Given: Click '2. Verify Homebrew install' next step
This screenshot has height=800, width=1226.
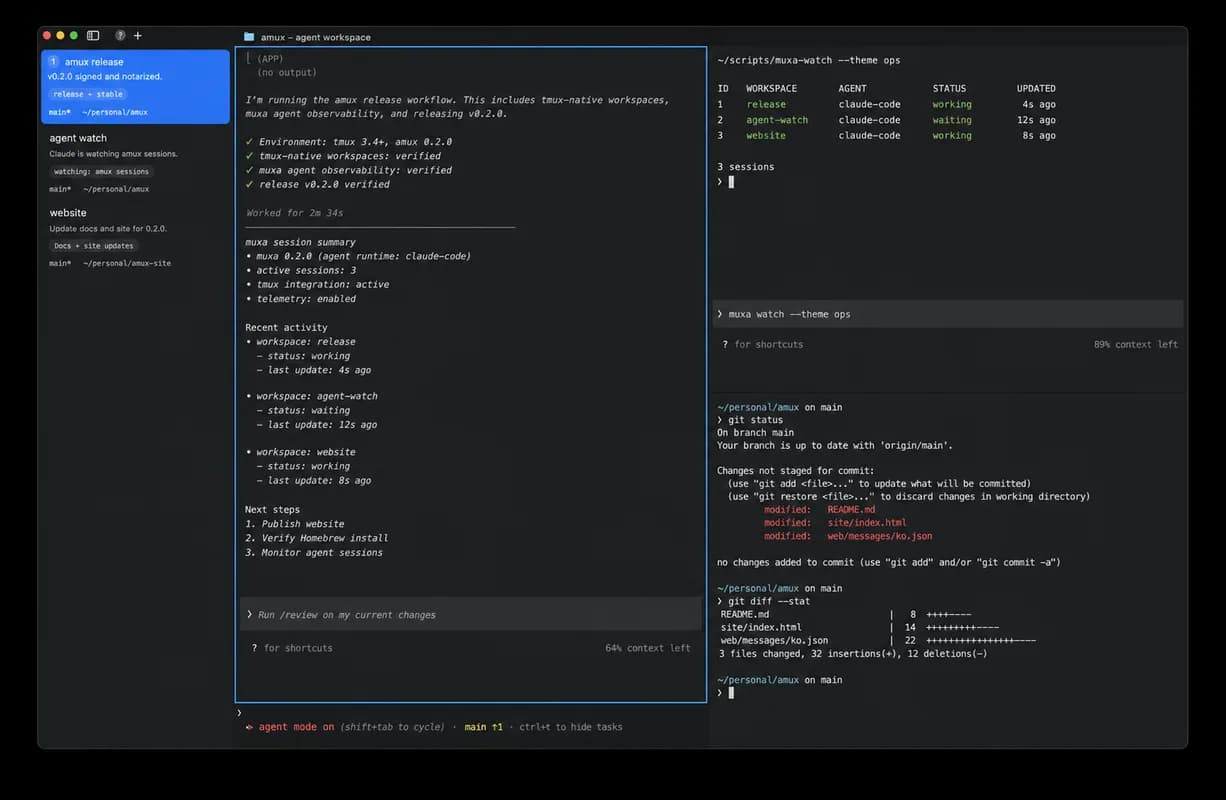Looking at the screenshot, I should (x=317, y=538).
